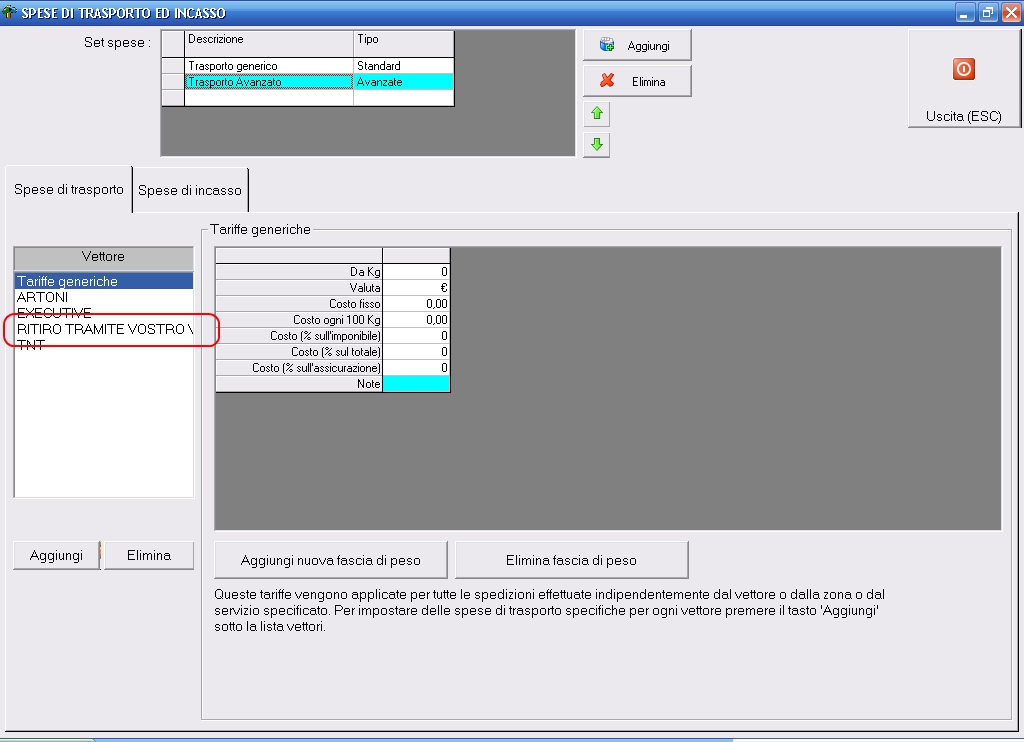
Task: Edit the Da Kg value cell
Action: click(x=416, y=272)
